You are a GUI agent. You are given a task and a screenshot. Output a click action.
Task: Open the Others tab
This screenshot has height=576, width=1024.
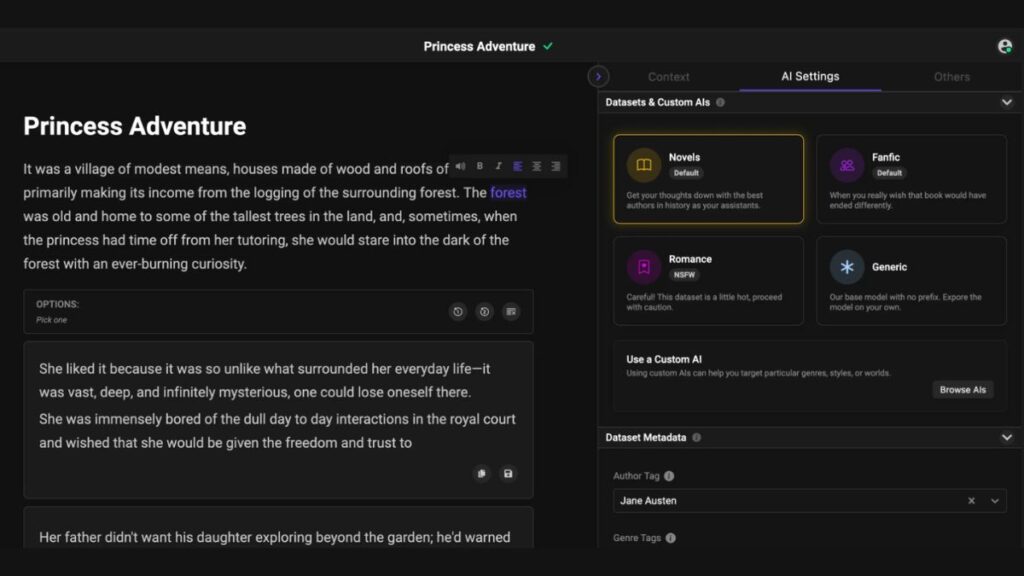pos(951,77)
